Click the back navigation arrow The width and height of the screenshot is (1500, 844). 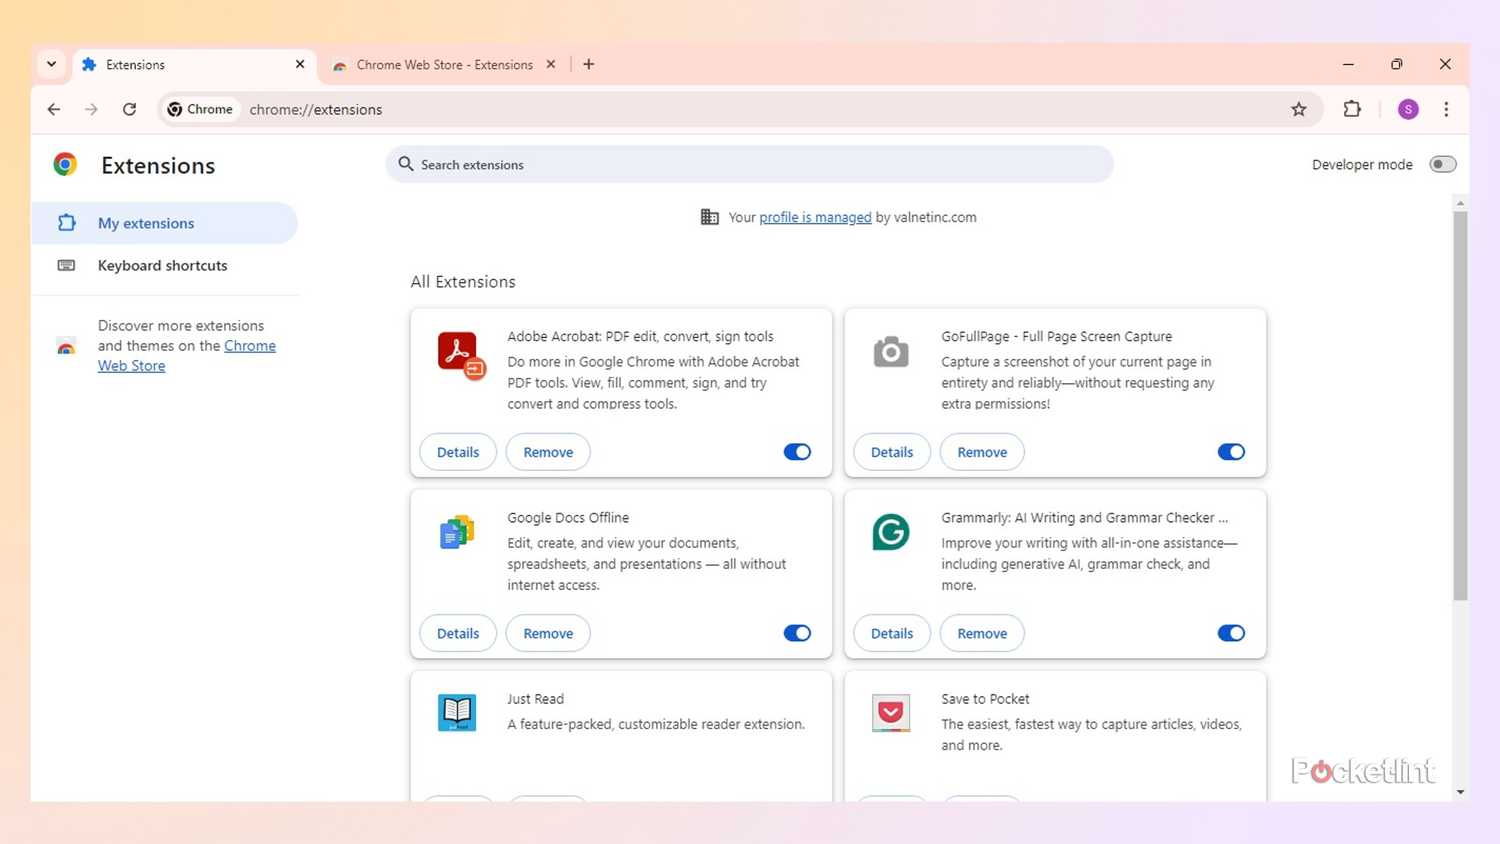coord(54,109)
